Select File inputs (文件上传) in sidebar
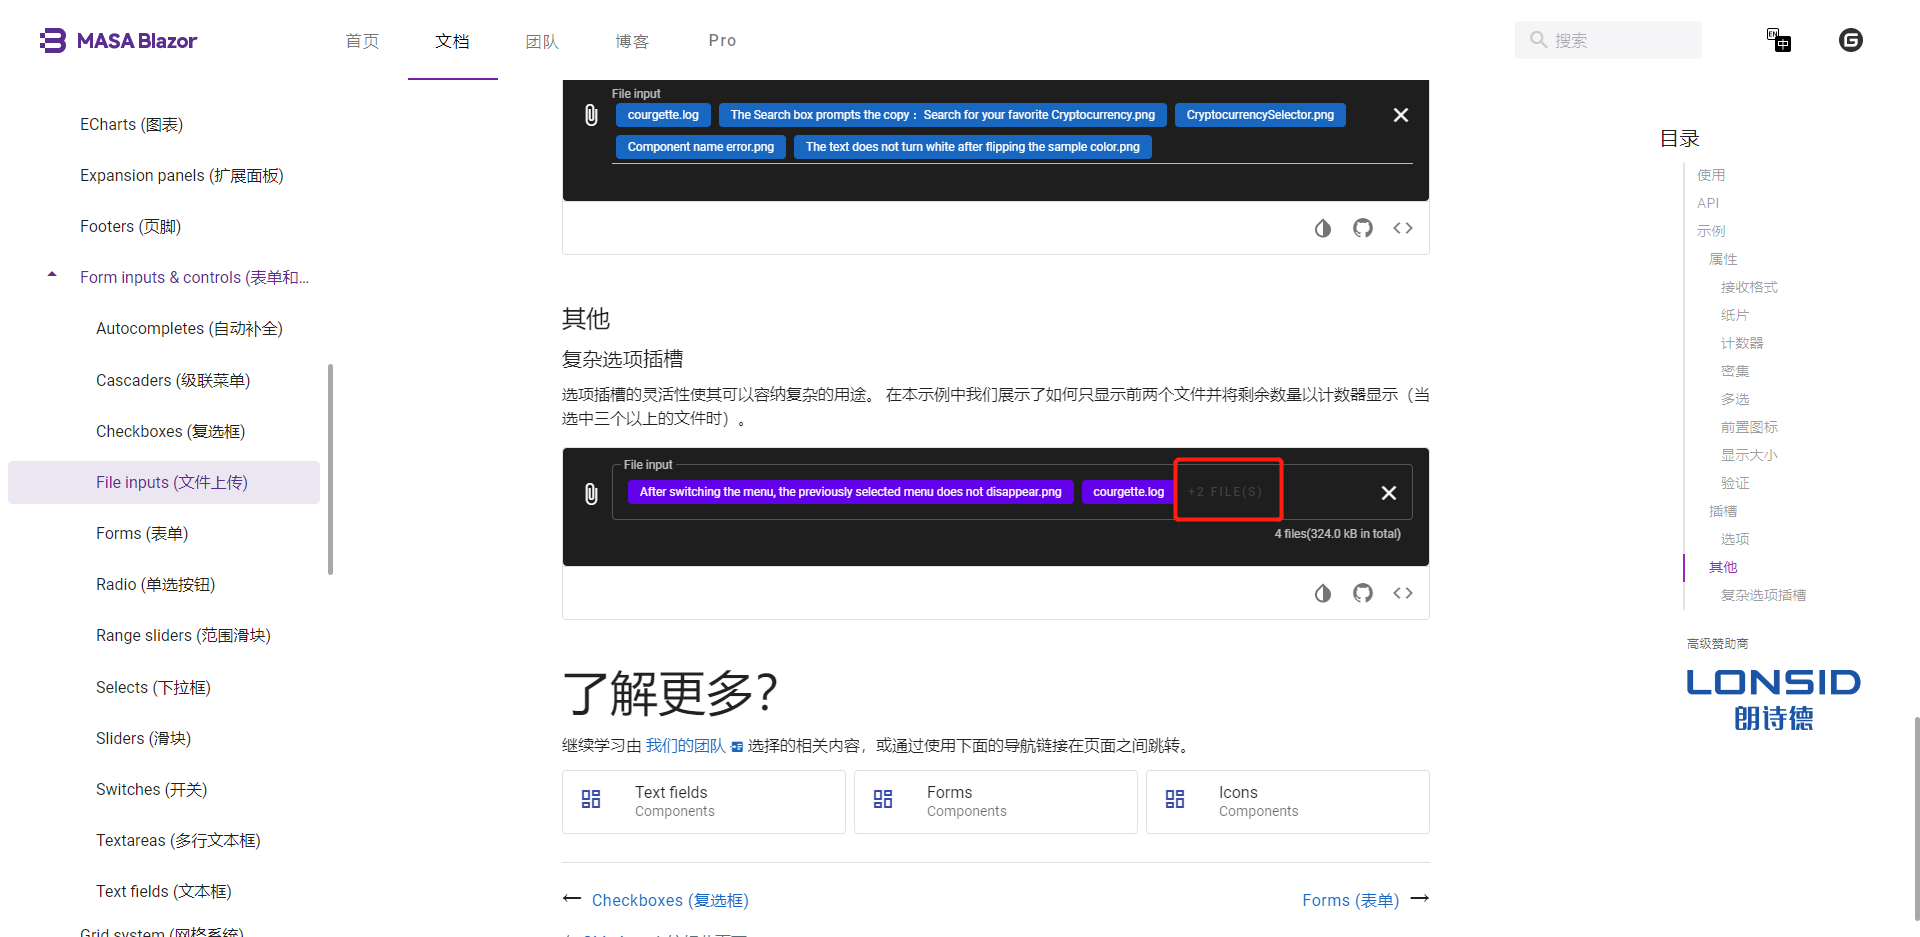The image size is (1920, 937). [x=164, y=483]
